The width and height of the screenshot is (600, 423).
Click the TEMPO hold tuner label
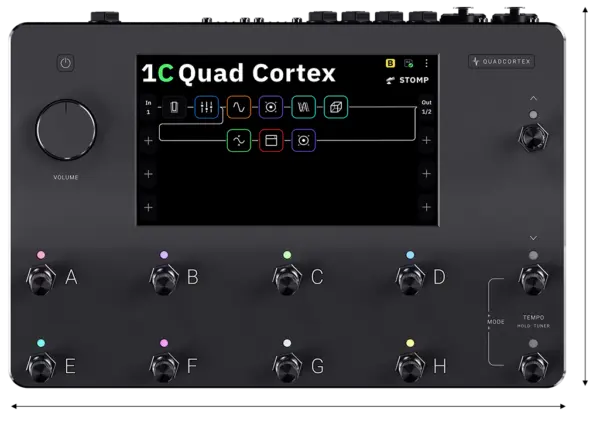click(533, 321)
